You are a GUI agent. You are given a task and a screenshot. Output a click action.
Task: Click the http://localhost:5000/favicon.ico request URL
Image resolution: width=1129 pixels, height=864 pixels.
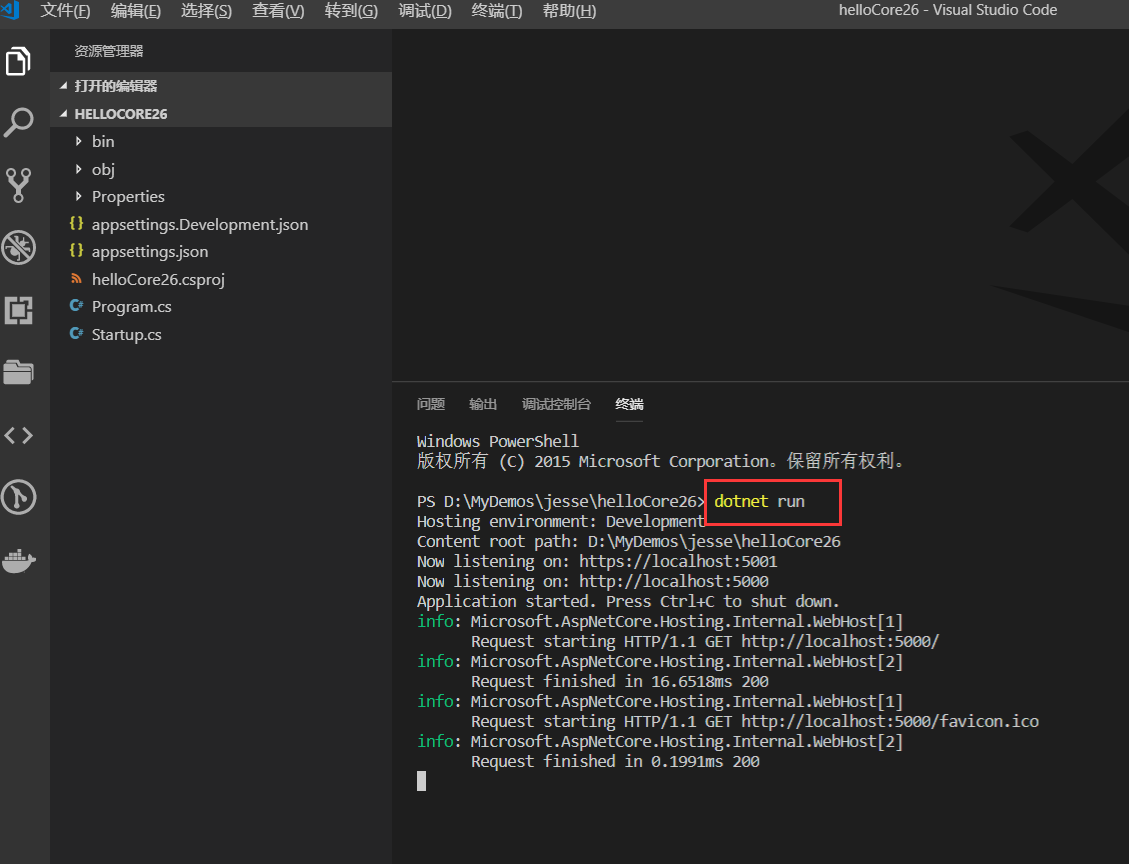(890, 721)
